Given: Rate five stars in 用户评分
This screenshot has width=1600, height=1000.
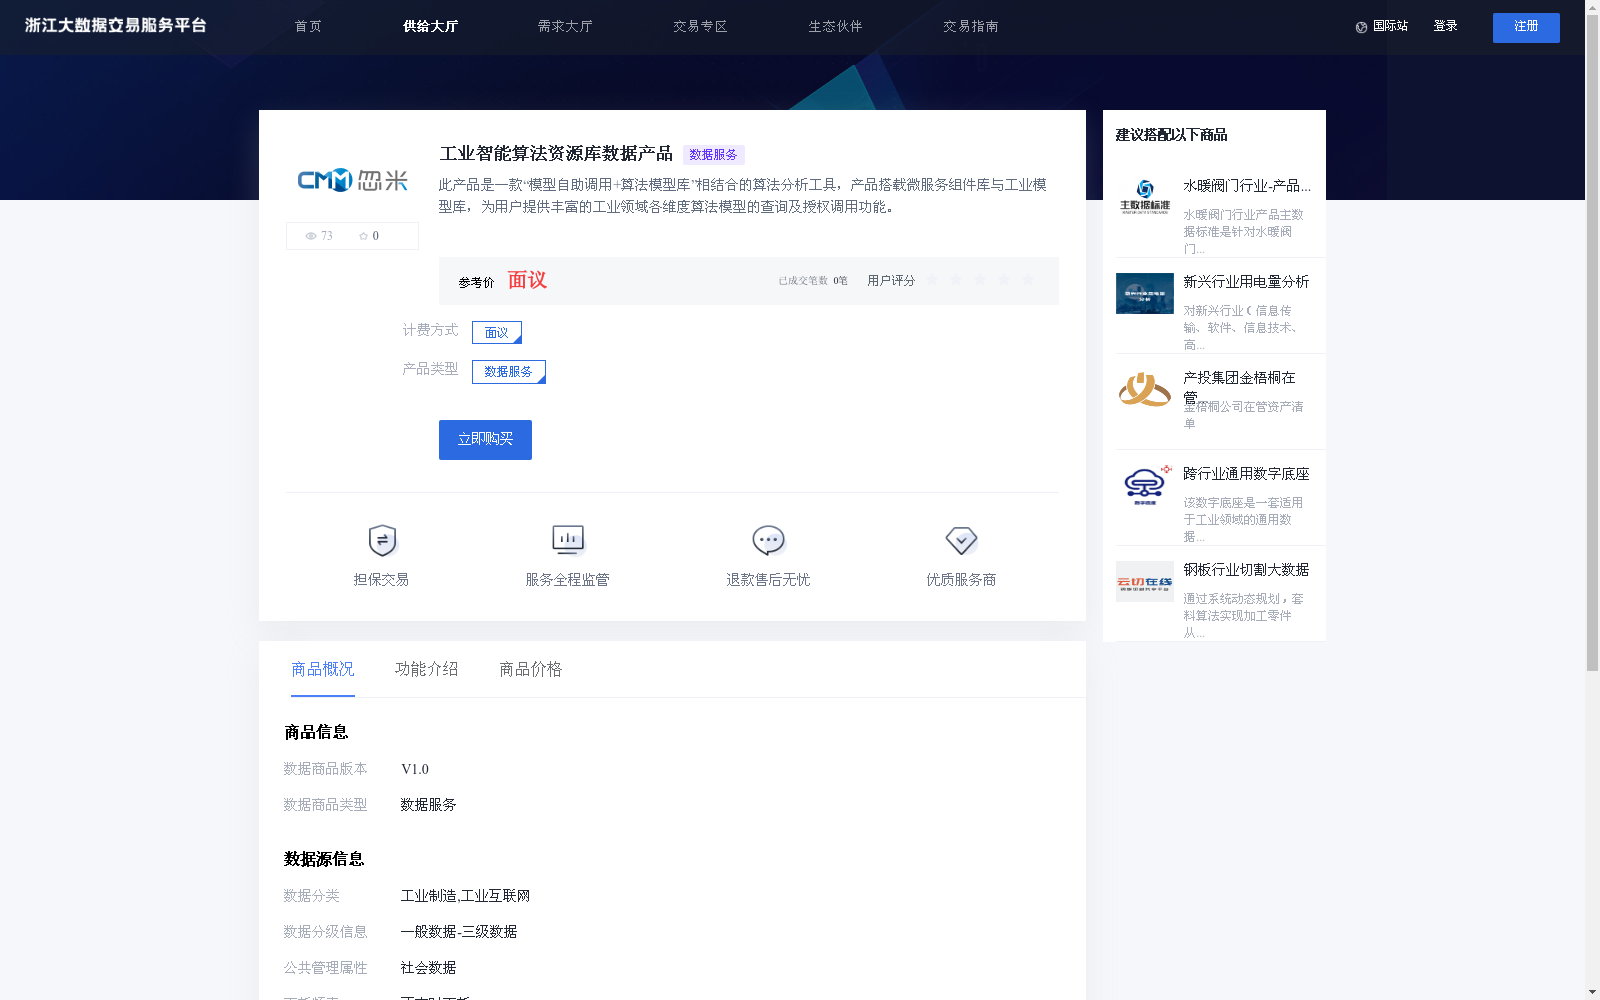Looking at the screenshot, I should coord(1028,280).
